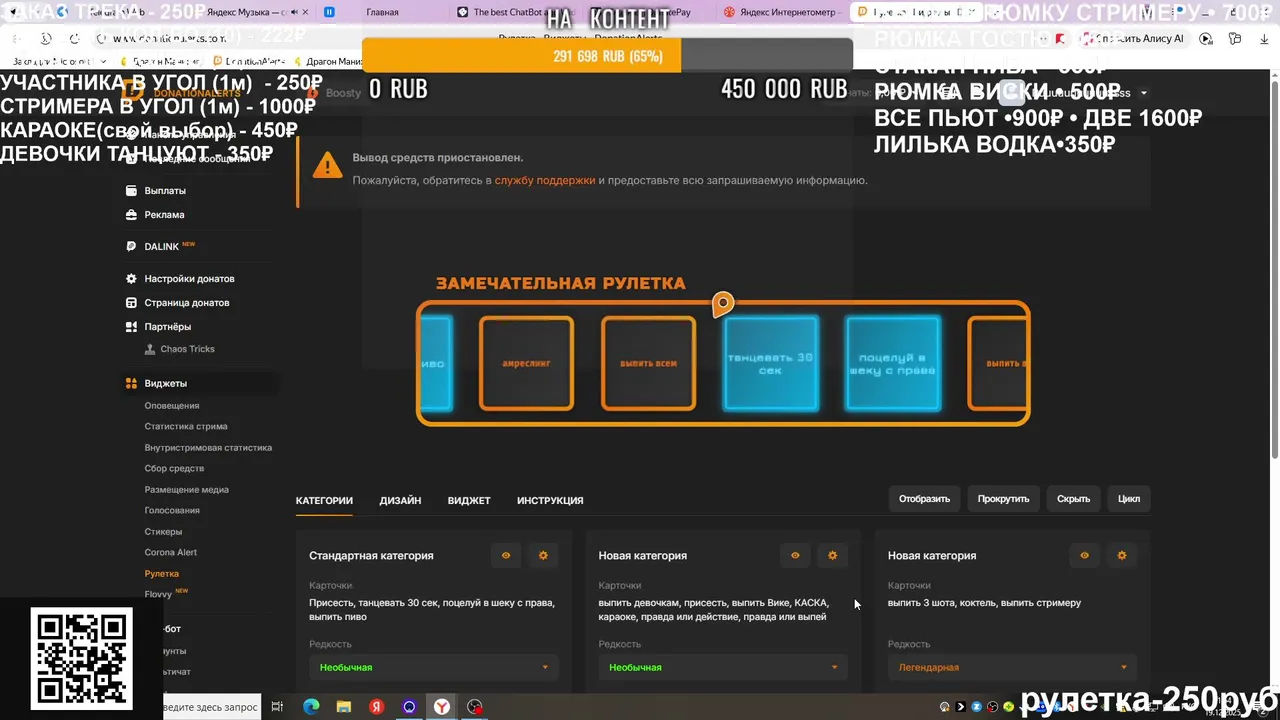The width and height of the screenshot is (1280, 720).
Task: Click card text starting with Присесть, танцевать
Action: tap(432, 609)
